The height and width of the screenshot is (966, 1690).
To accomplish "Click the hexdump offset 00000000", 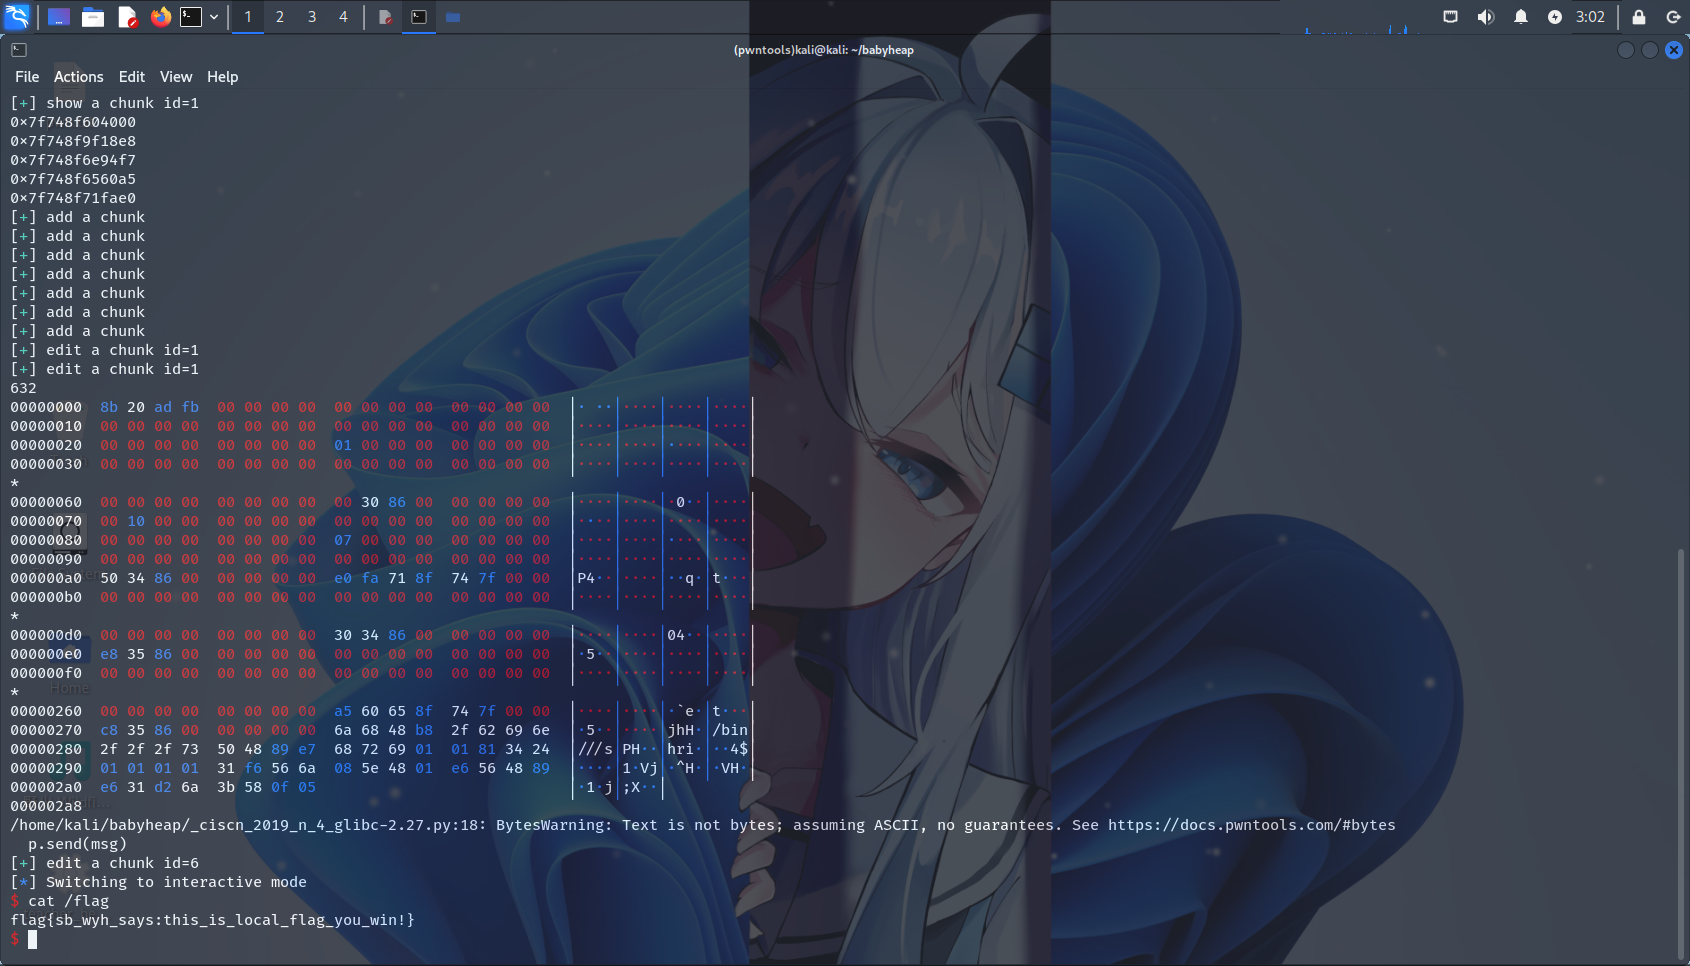I will tap(46, 407).
